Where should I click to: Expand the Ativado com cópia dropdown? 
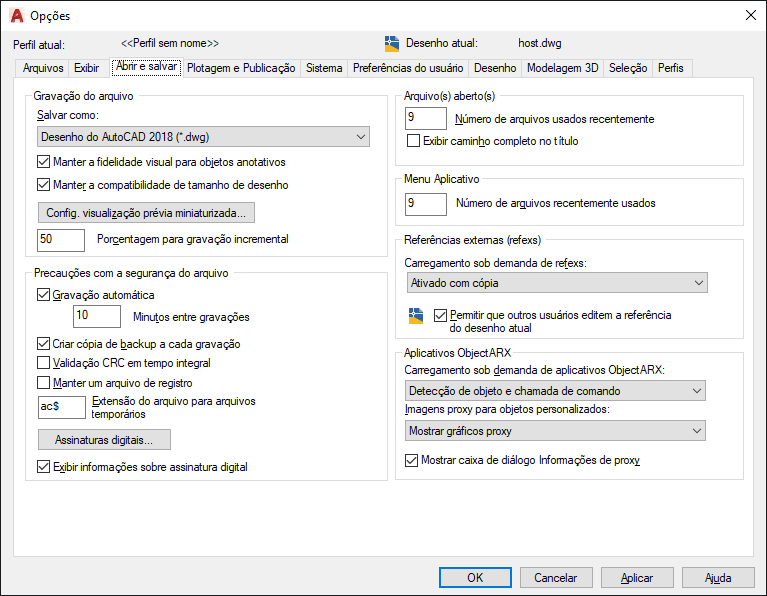point(557,283)
